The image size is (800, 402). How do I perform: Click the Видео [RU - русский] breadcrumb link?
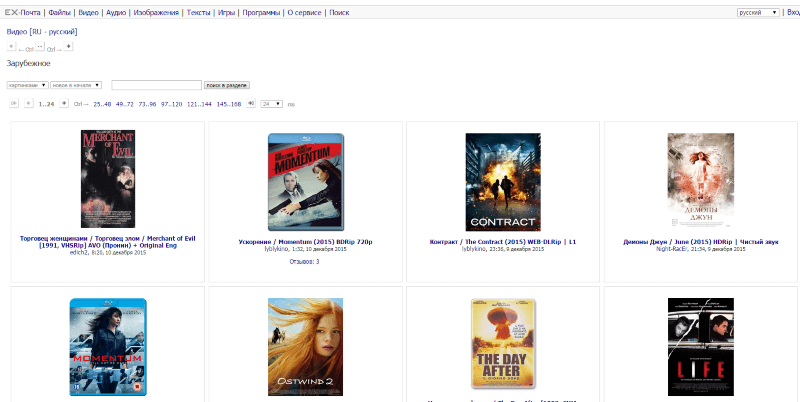pos(42,32)
